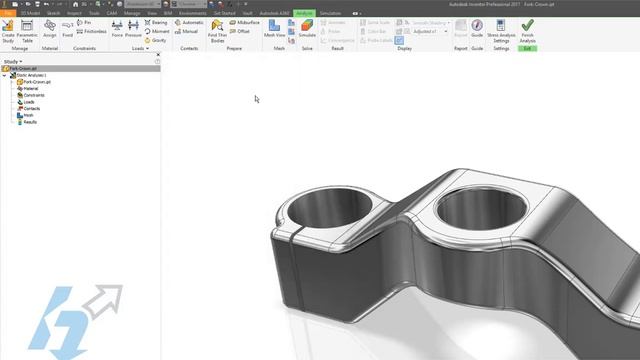Click the top small icon in the Mesh panel

[x=291, y=22]
